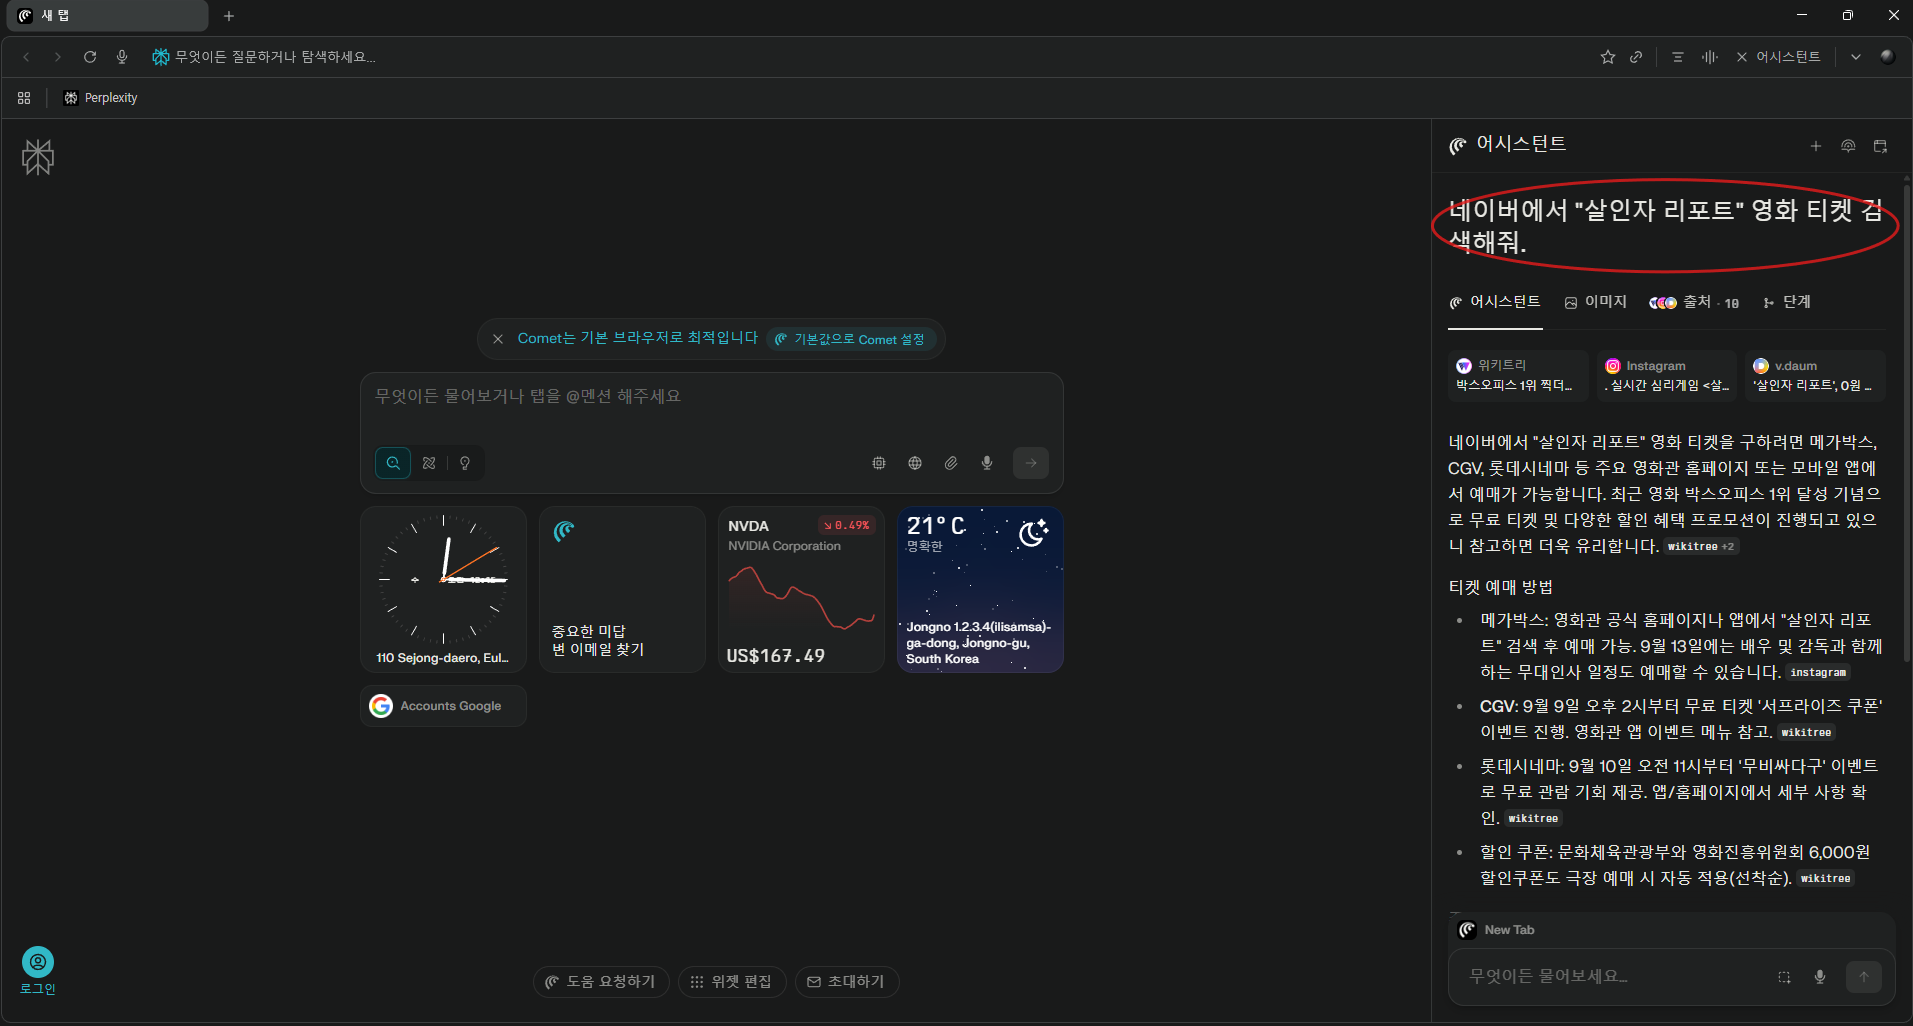Click wikitree citation after CGV item
Screen dimensions: 1913x1026
pyautogui.click(x=1806, y=732)
